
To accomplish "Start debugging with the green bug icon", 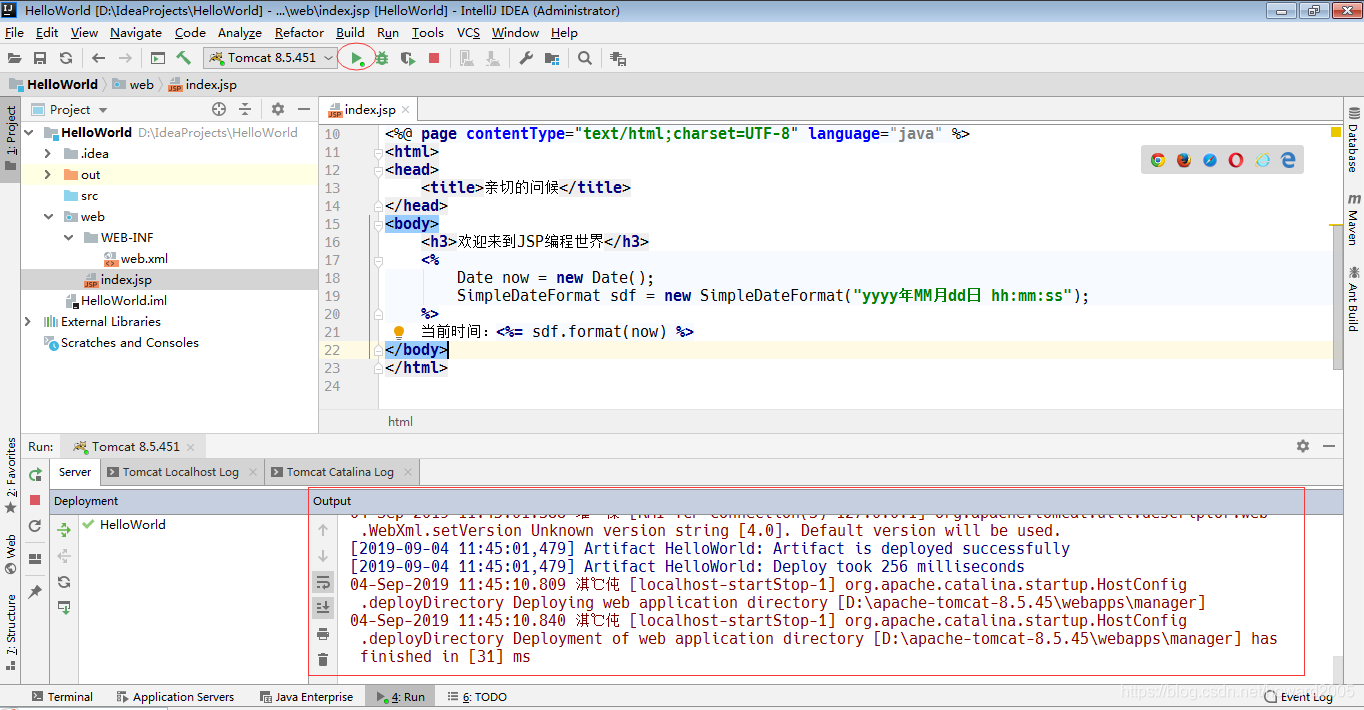I will pyautogui.click(x=382, y=58).
